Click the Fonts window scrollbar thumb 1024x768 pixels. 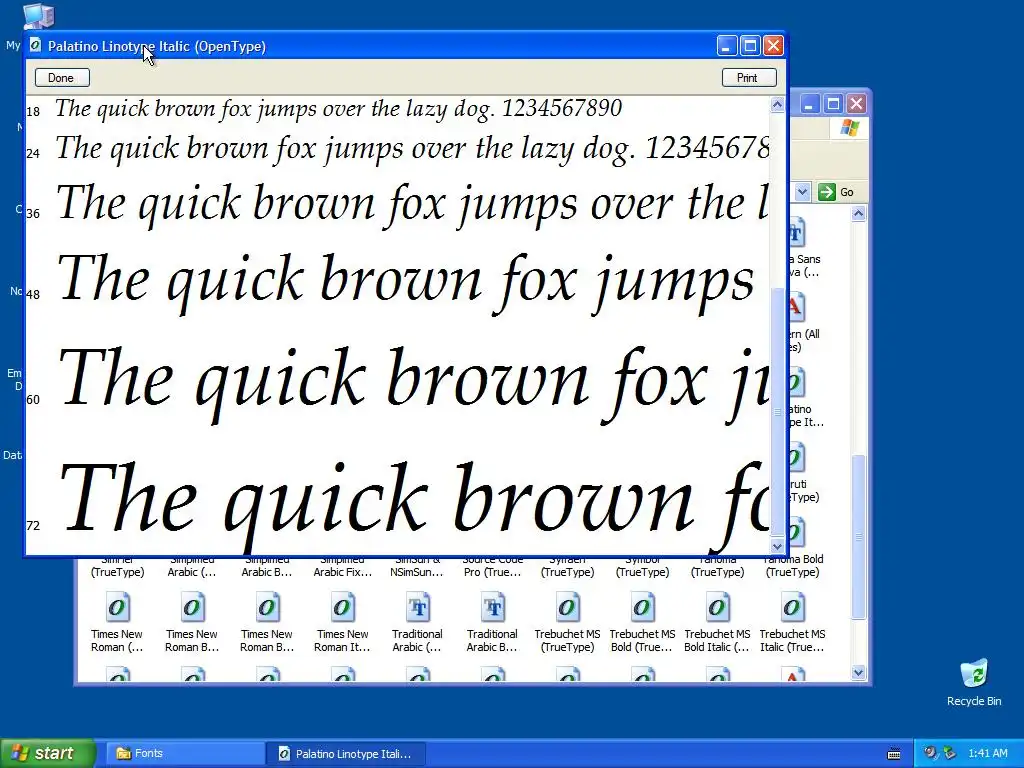coord(859,537)
